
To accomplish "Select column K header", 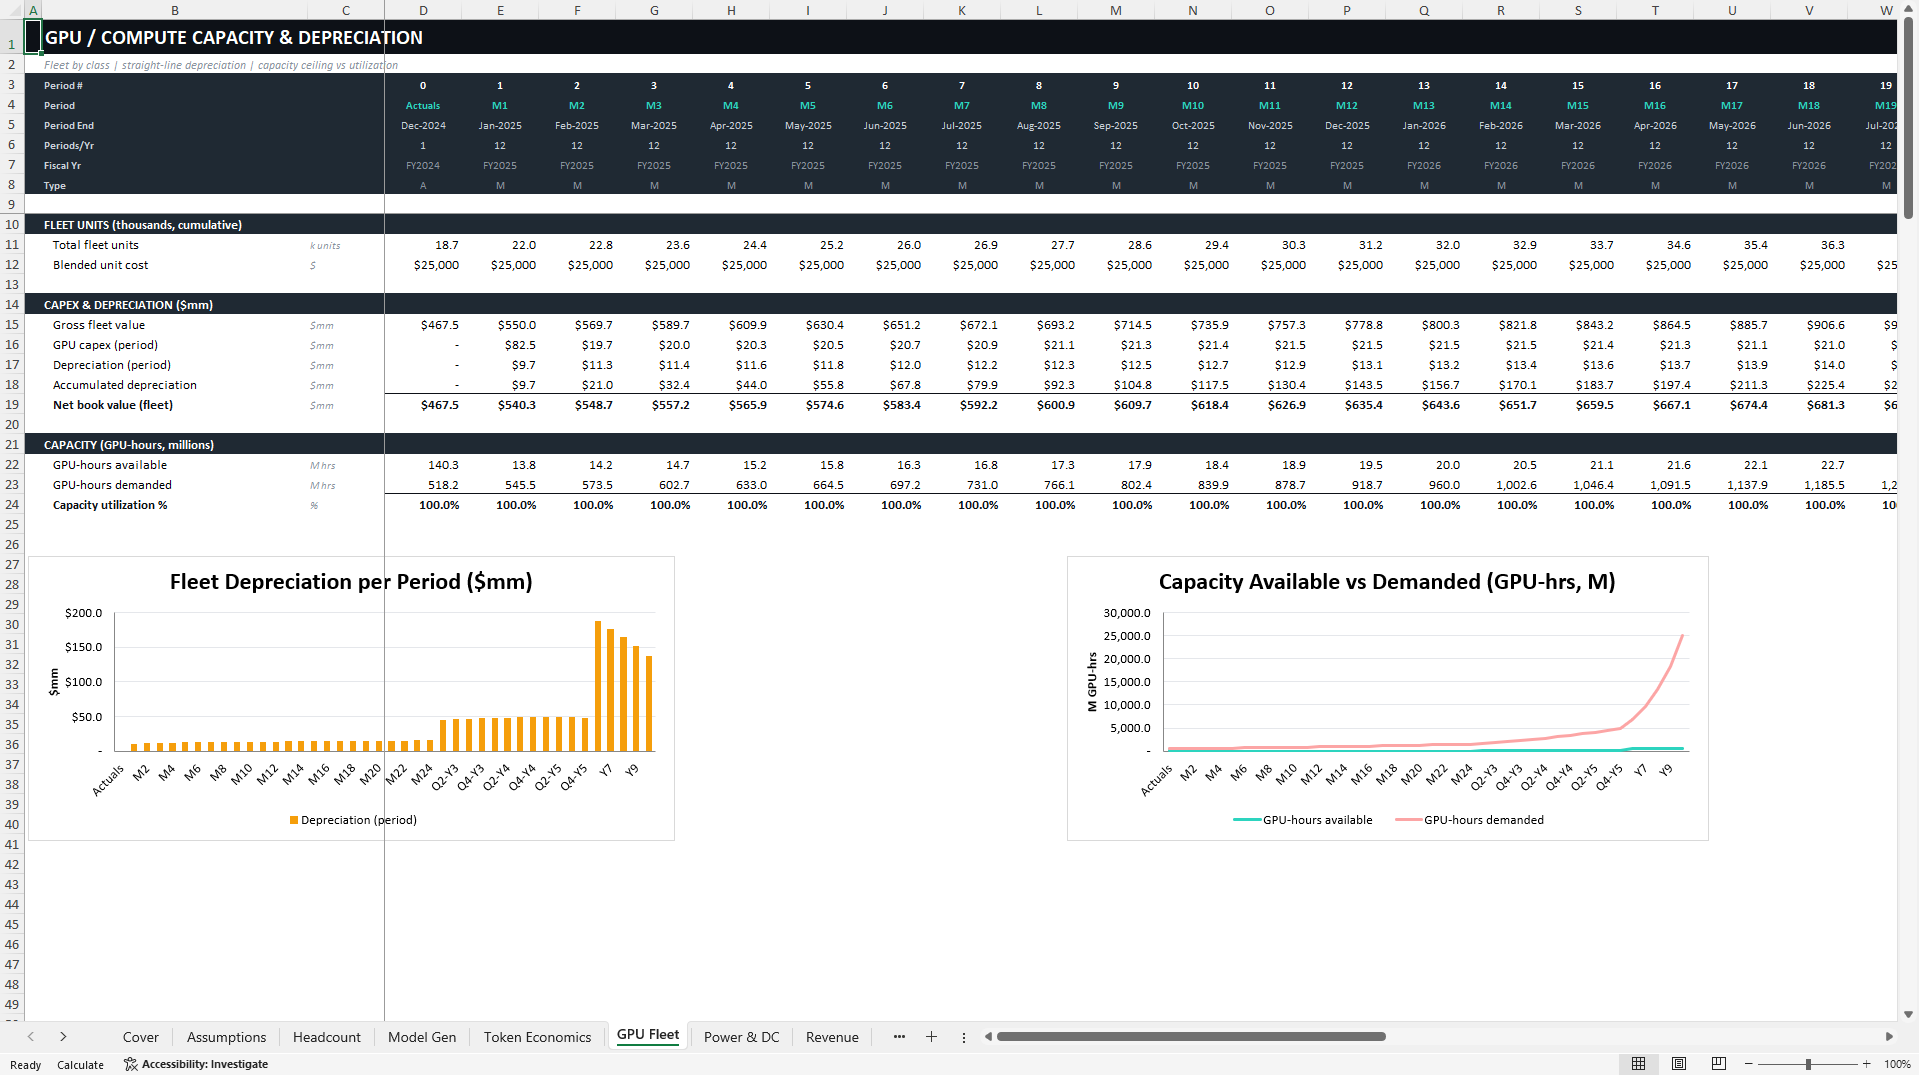I will point(962,10).
